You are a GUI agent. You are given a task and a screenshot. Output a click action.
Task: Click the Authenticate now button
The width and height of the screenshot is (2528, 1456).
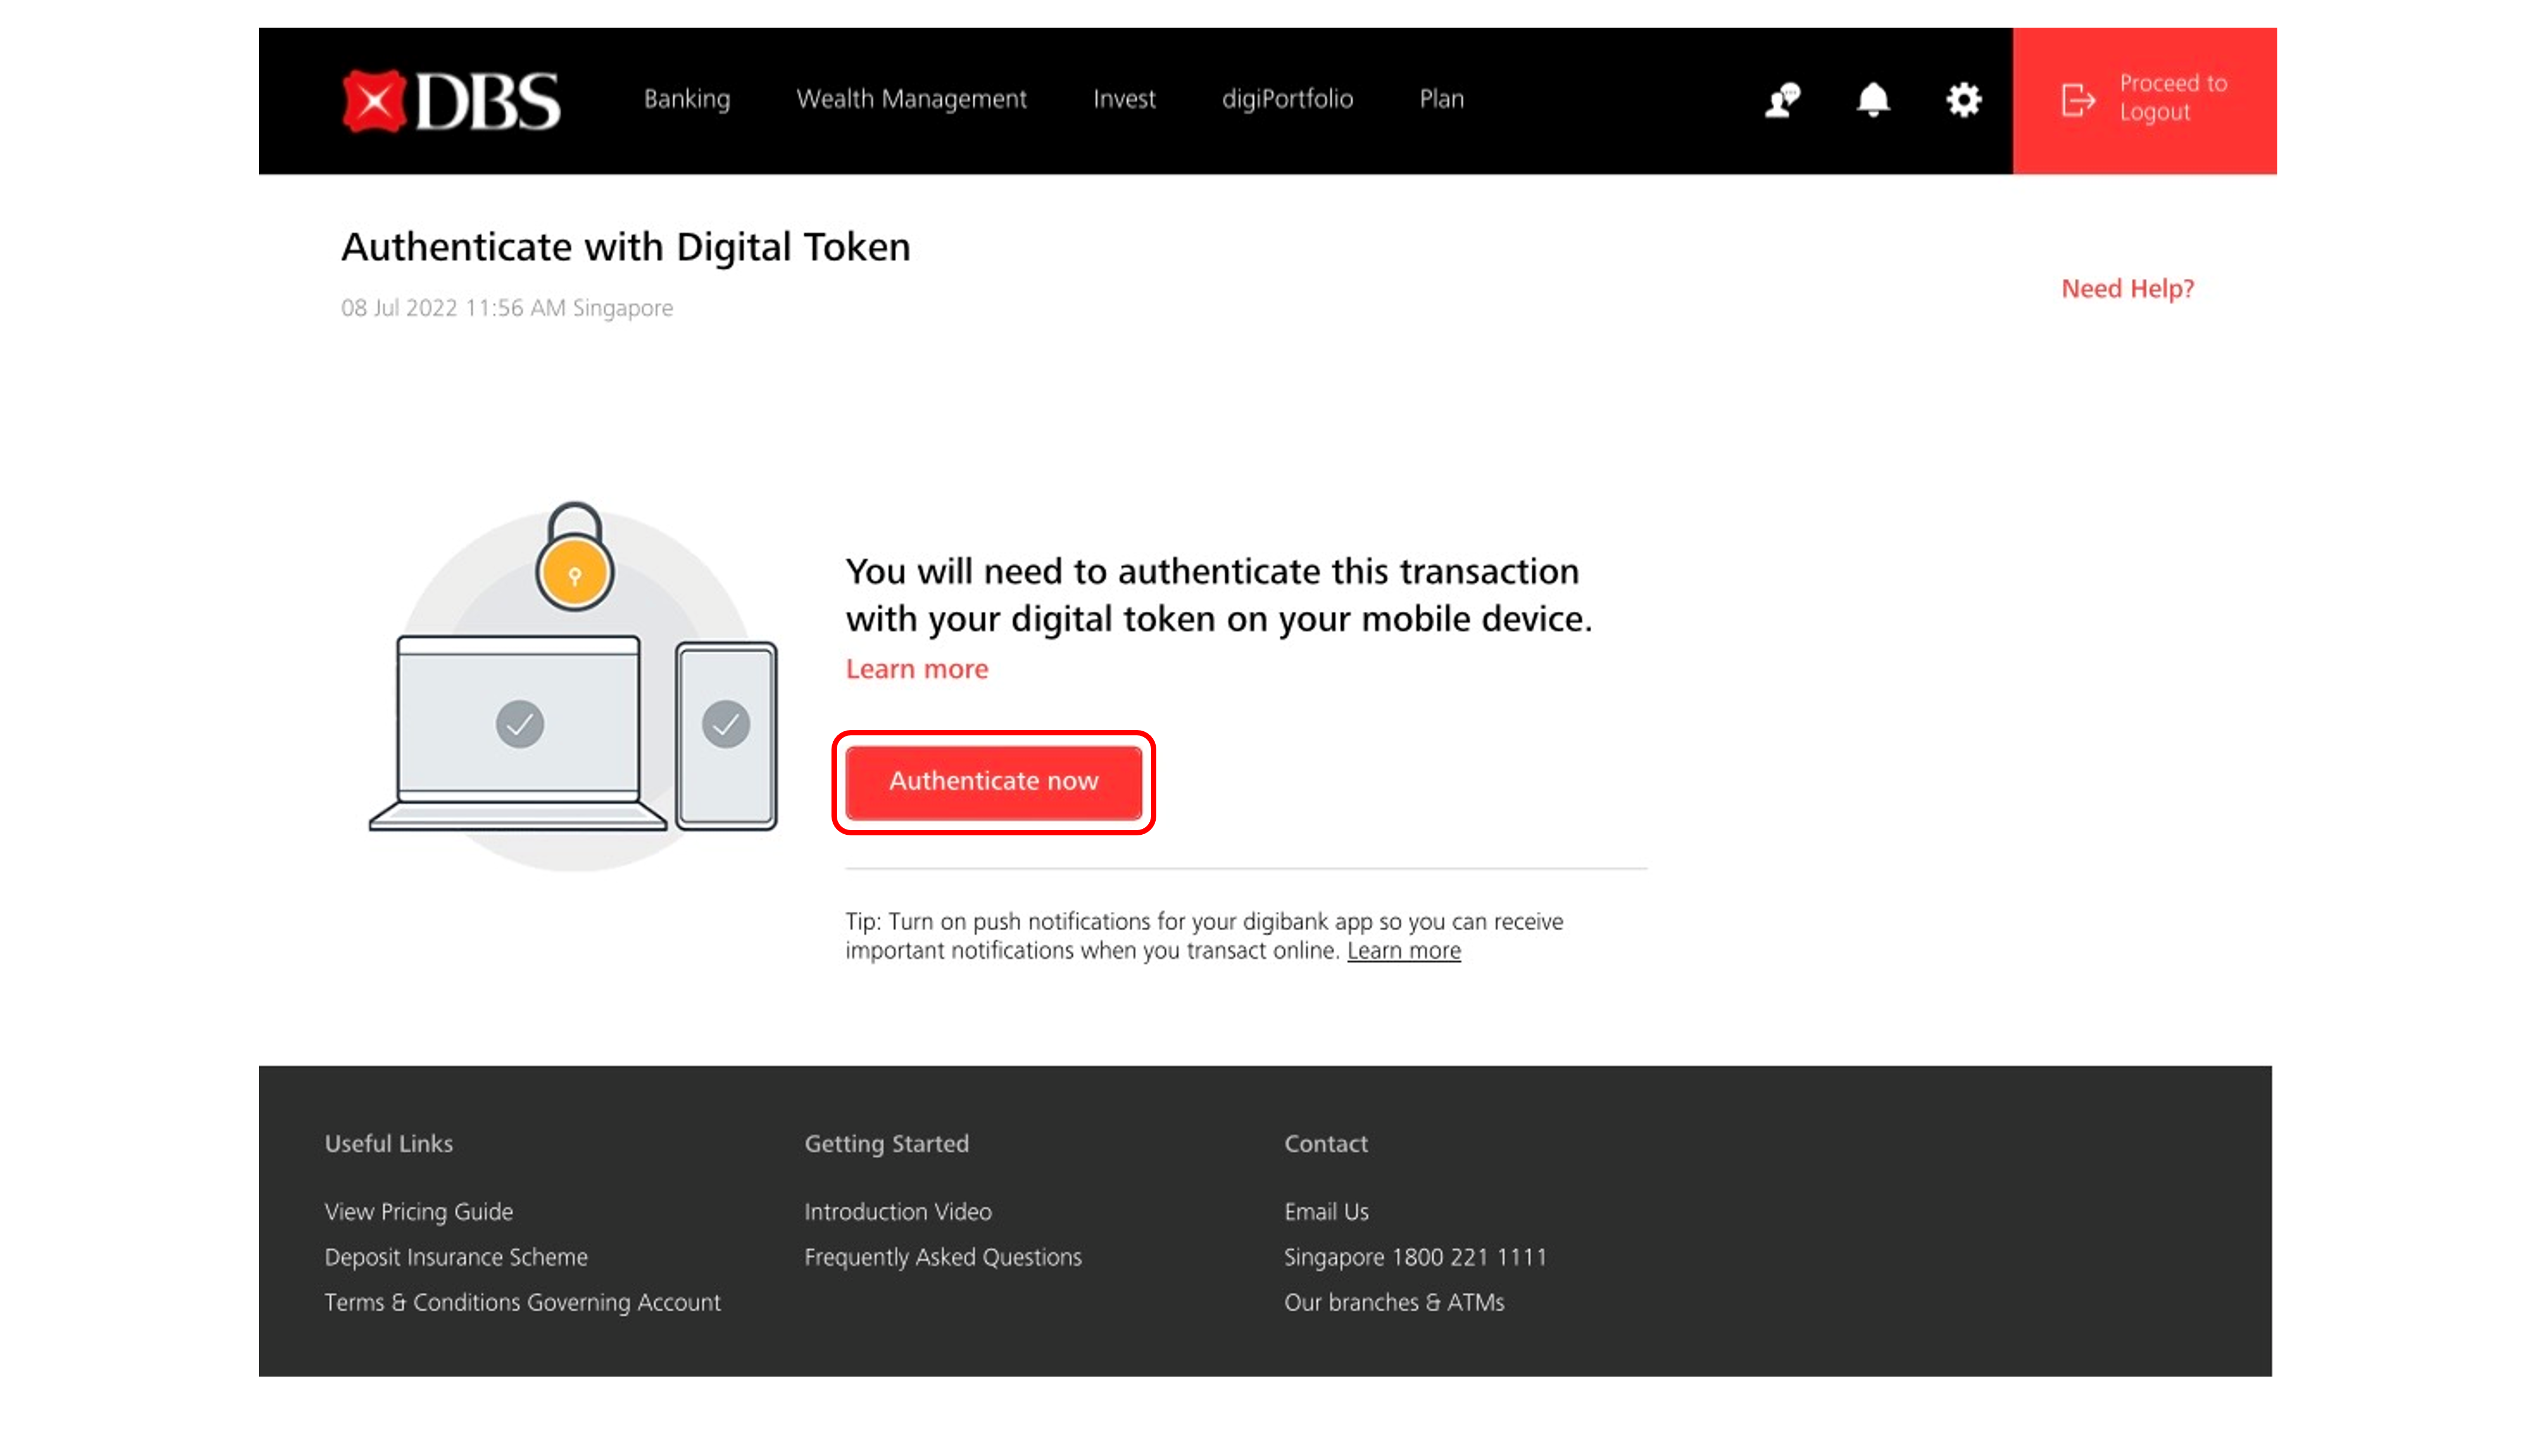[x=993, y=782]
